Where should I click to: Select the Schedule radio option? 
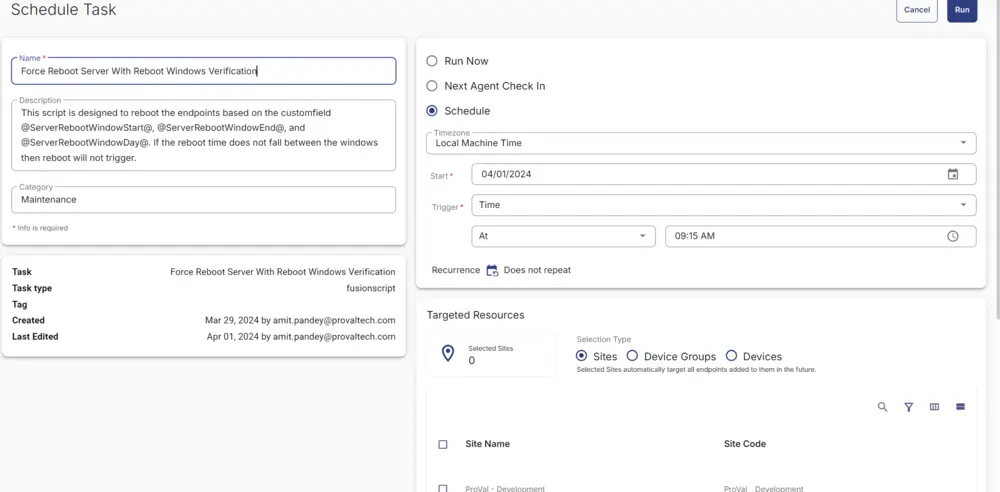tap(432, 111)
